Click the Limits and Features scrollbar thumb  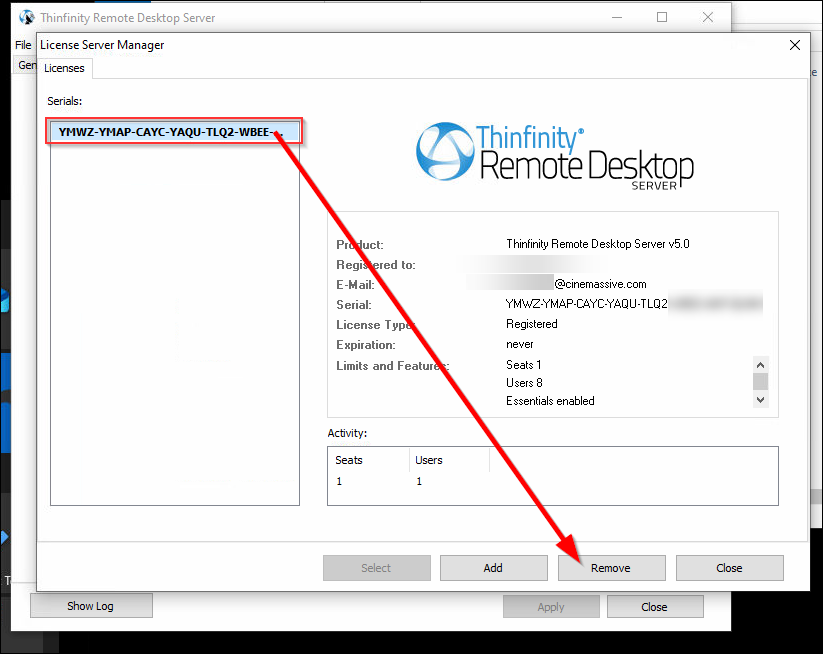click(x=760, y=382)
